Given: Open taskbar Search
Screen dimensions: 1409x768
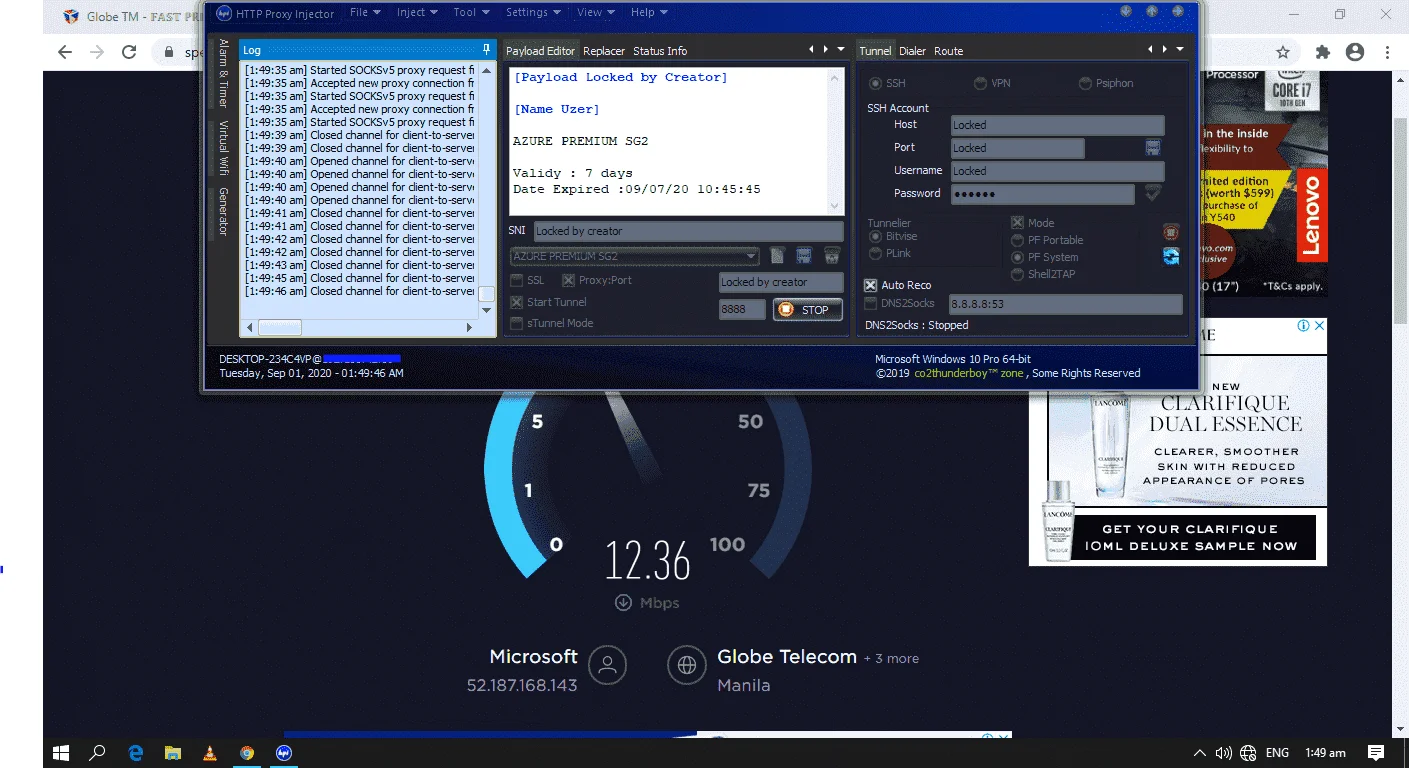Looking at the screenshot, I should (x=98, y=753).
